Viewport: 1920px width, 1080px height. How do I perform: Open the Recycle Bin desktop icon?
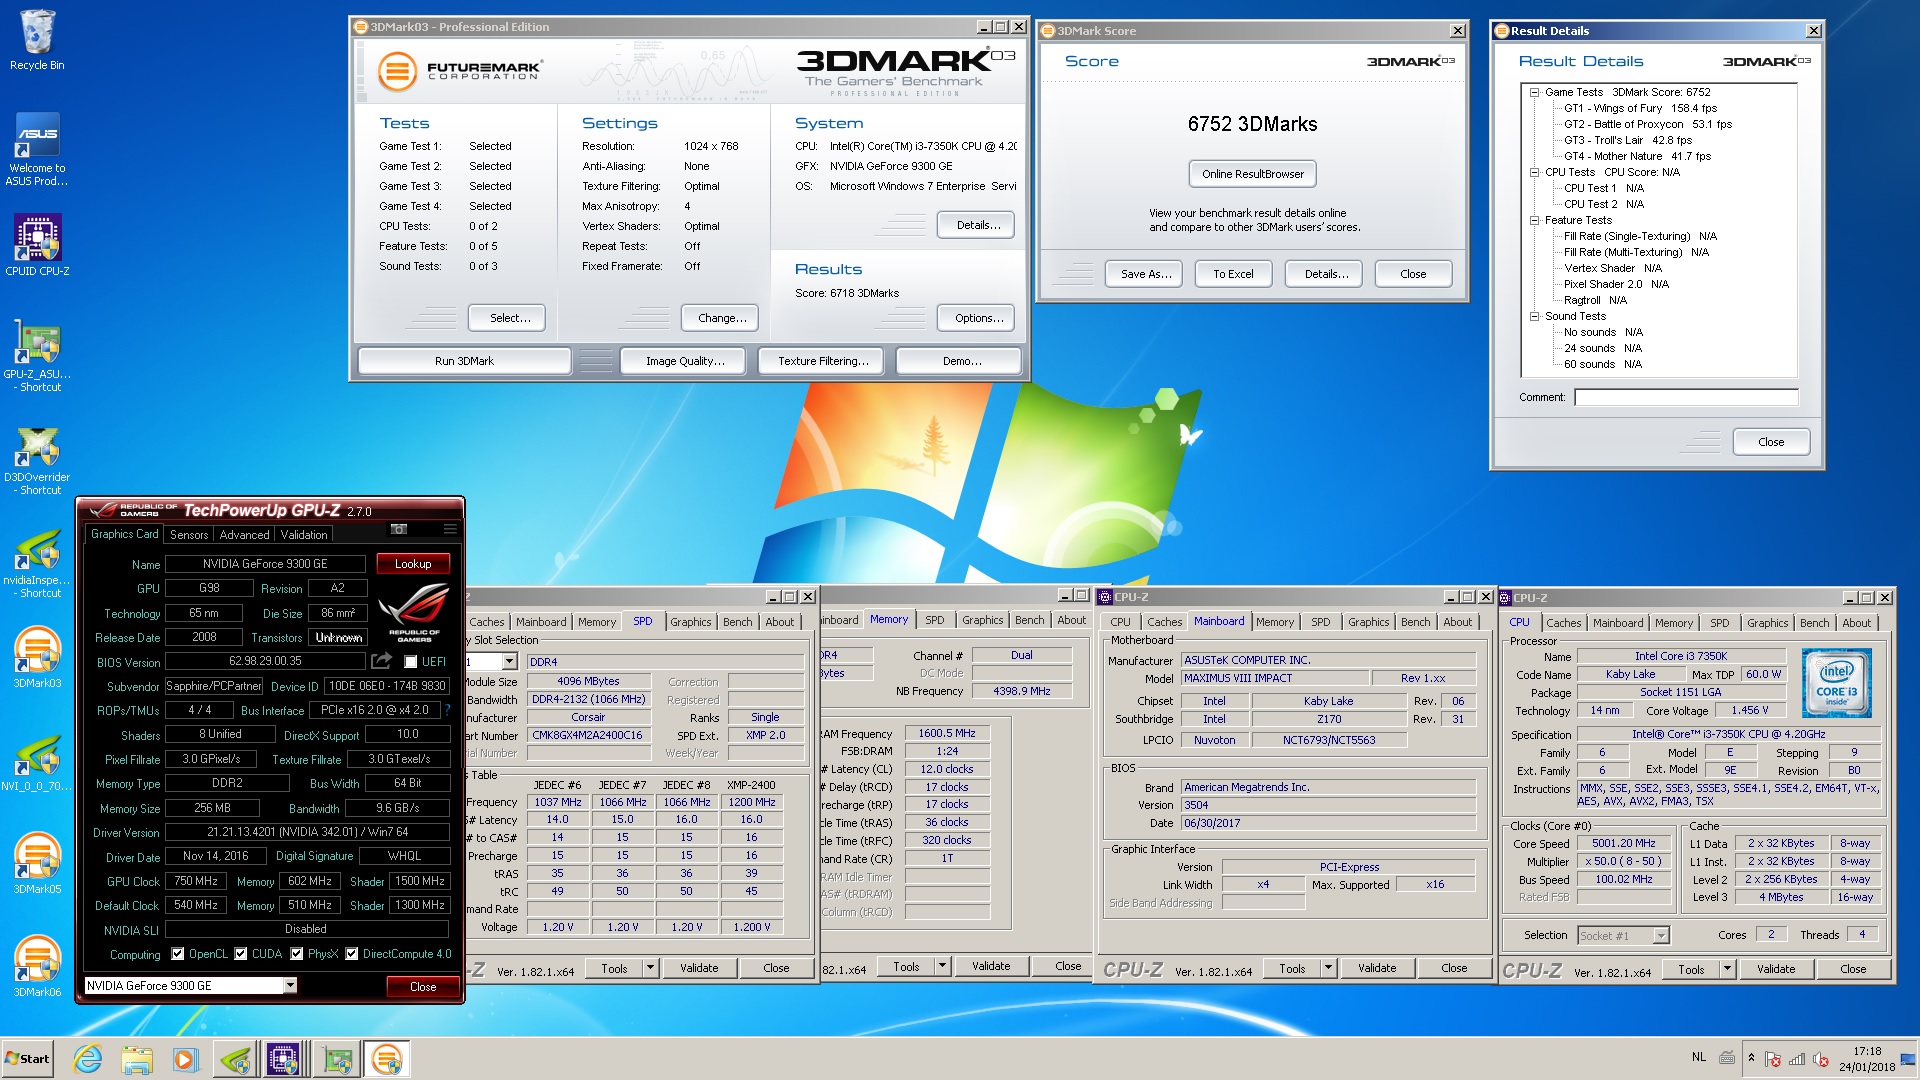(x=37, y=40)
